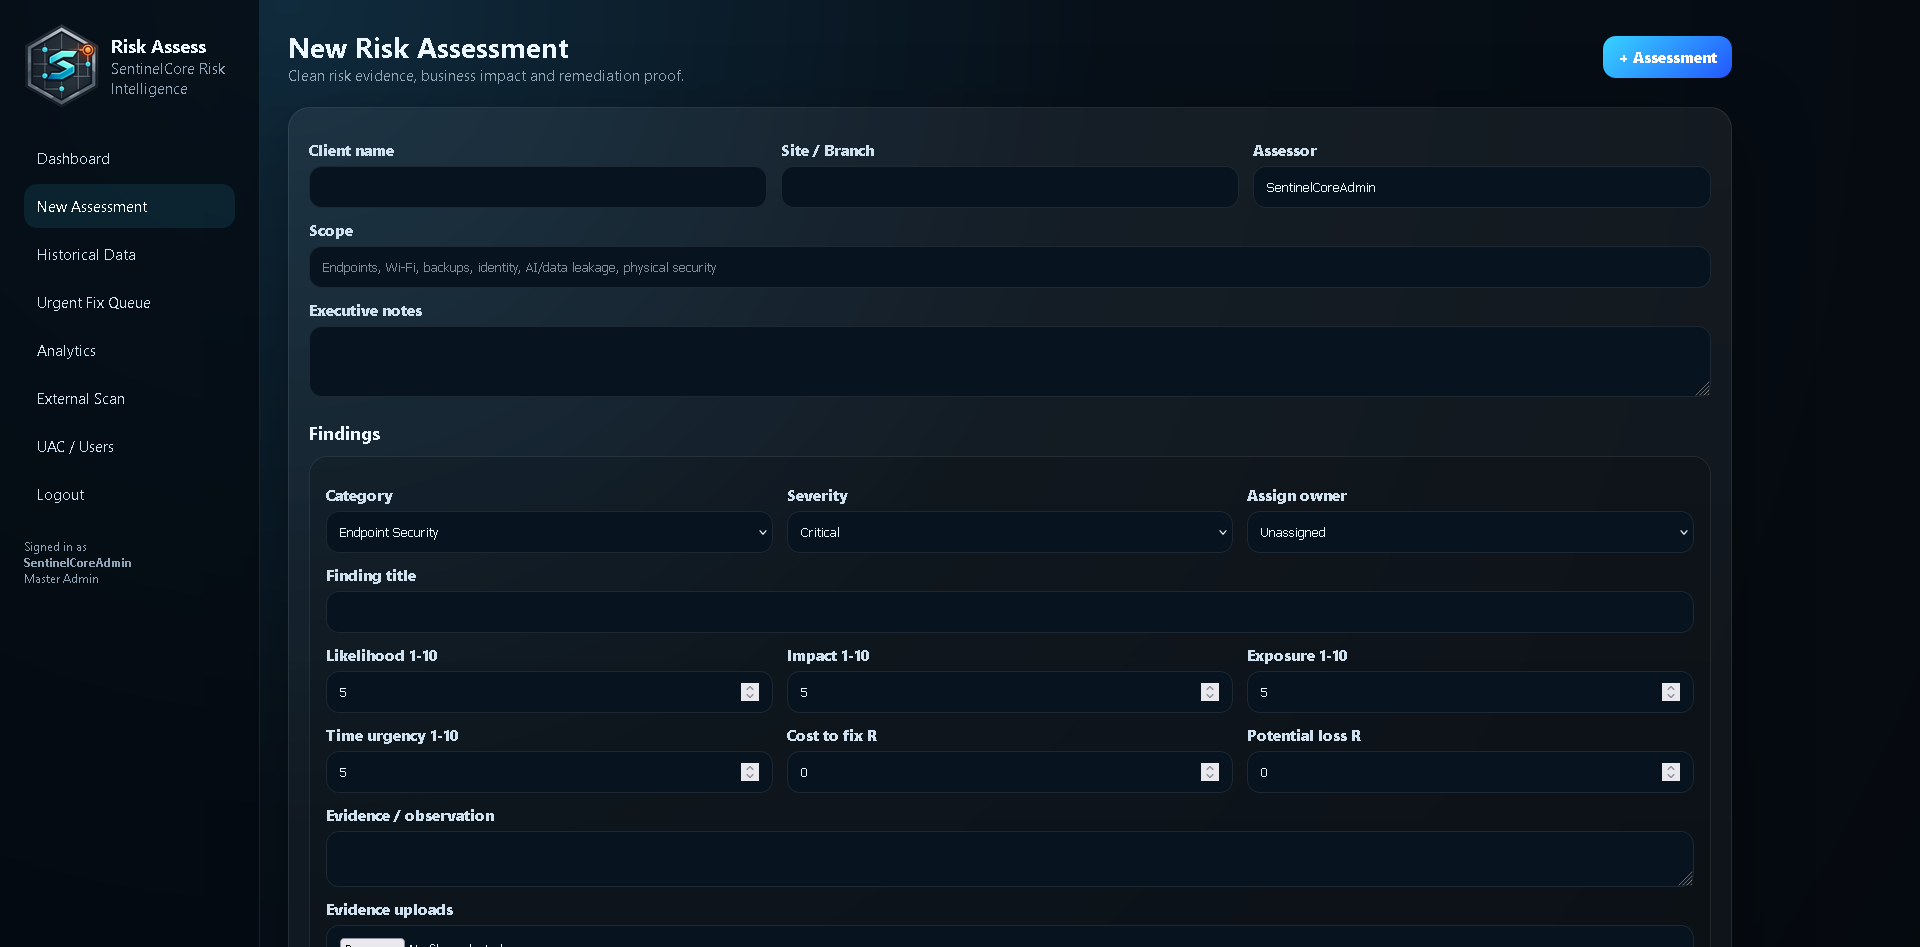Viewport: 1920px width, 947px height.
Task: Go to Historical Data
Action: pyautogui.click(x=129, y=255)
